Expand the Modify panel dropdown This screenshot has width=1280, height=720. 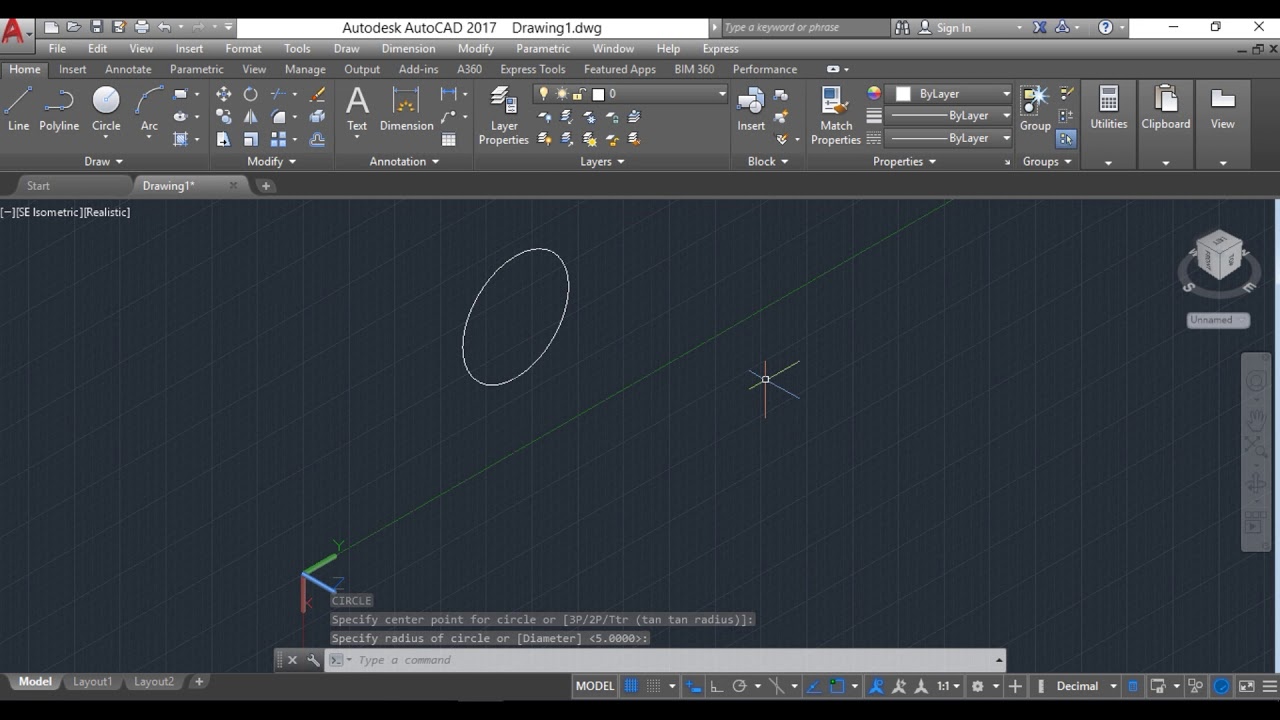pos(271,161)
